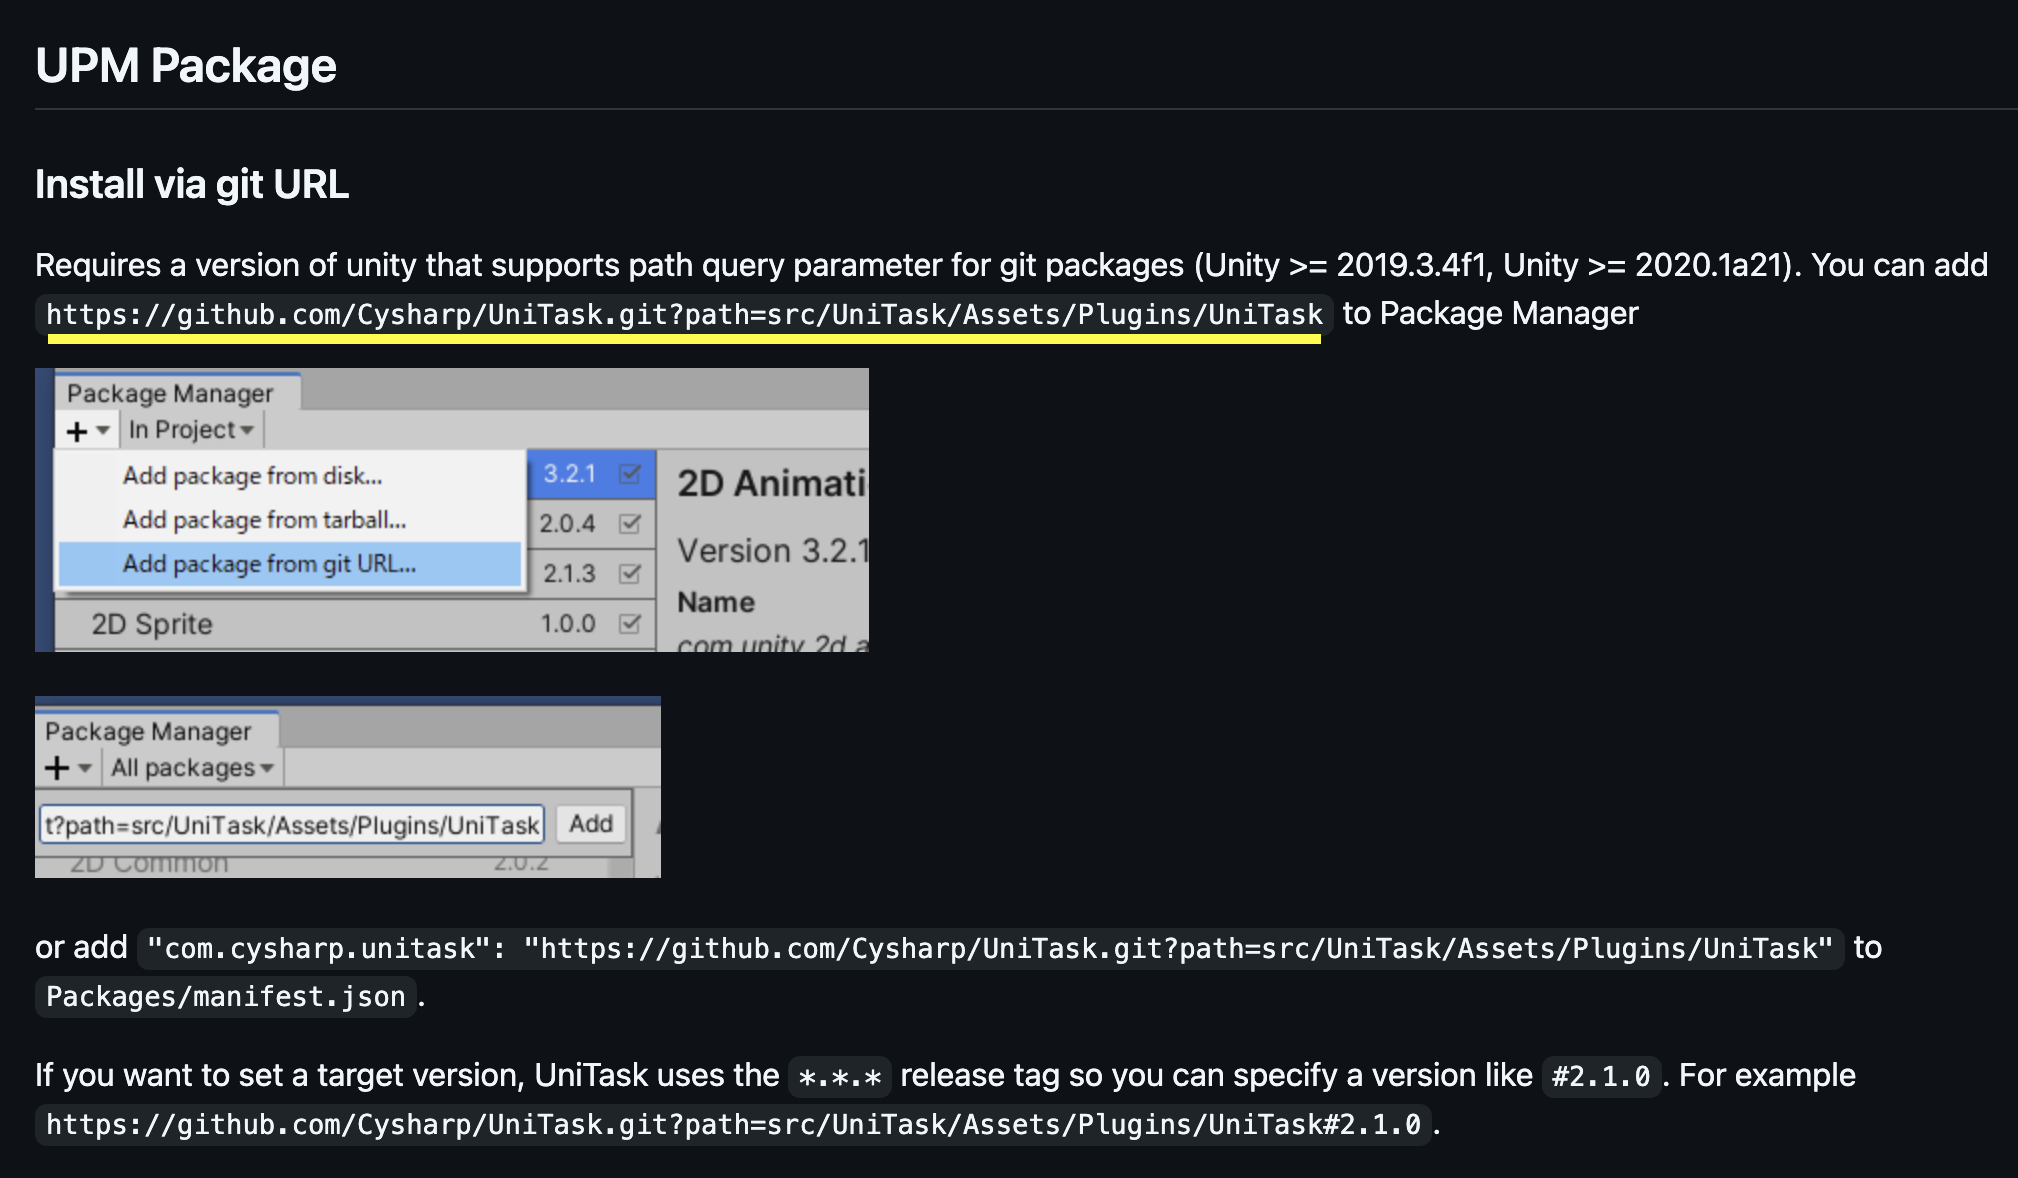The width and height of the screenshot is (2018, 1178).
Task: Click the Packages/manifest.json code snippet
Action: [x=225, y=997]
